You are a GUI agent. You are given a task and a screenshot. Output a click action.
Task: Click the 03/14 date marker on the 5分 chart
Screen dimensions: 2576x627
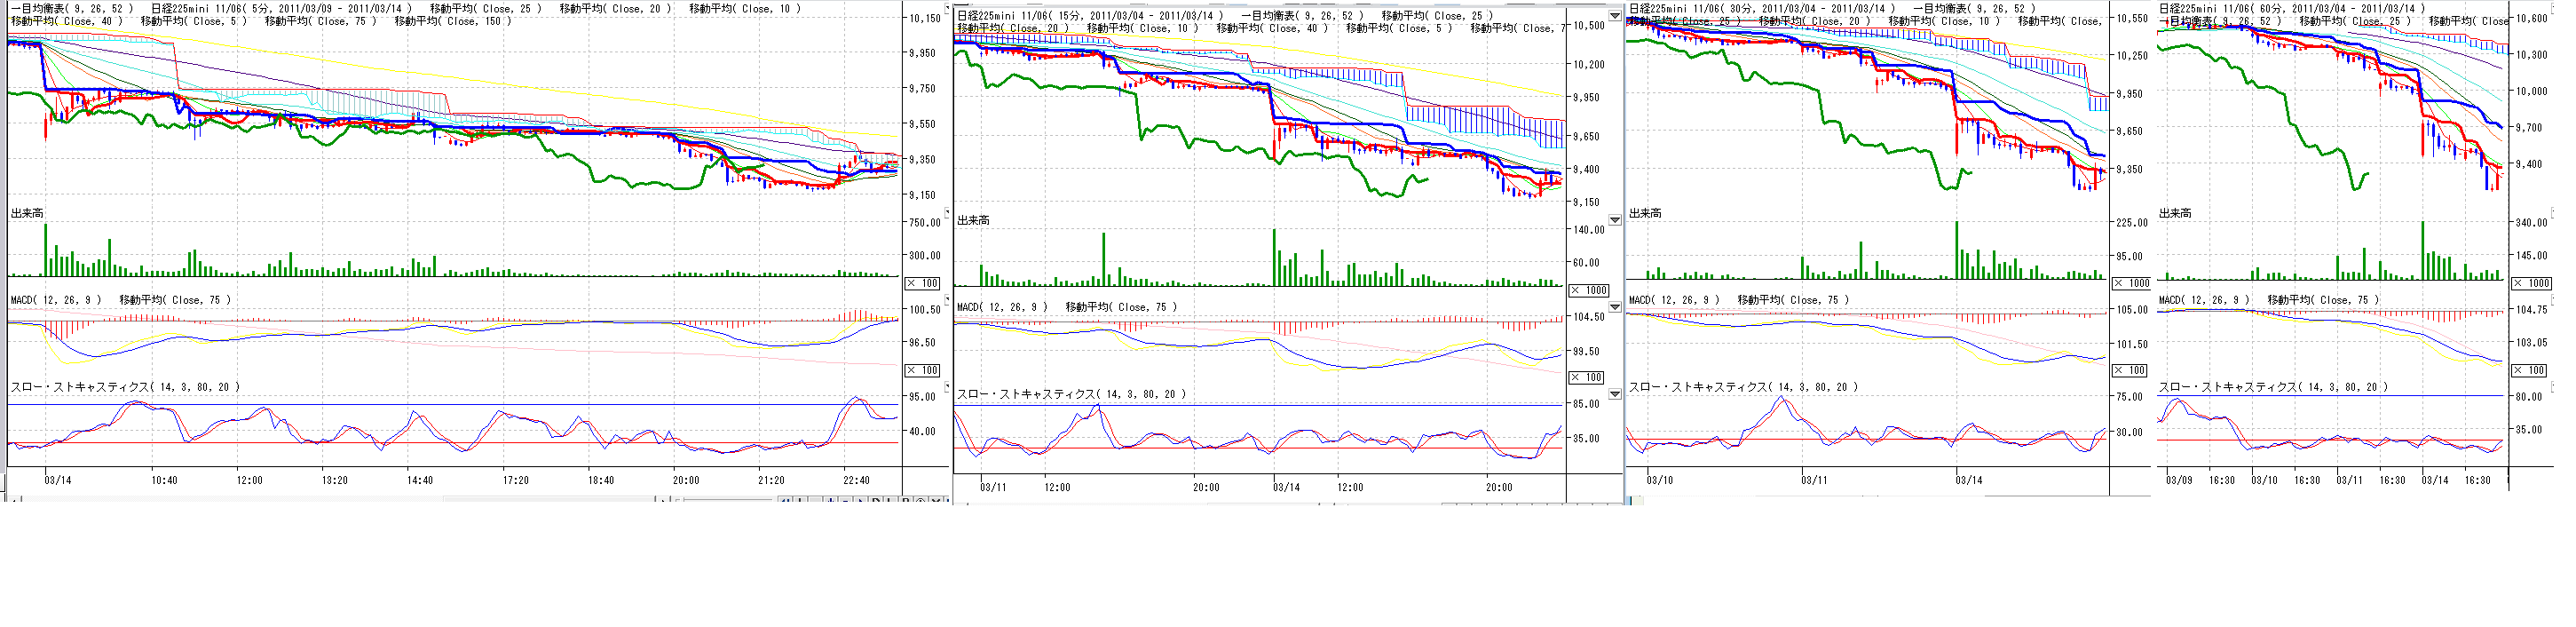tap(58, 480)
